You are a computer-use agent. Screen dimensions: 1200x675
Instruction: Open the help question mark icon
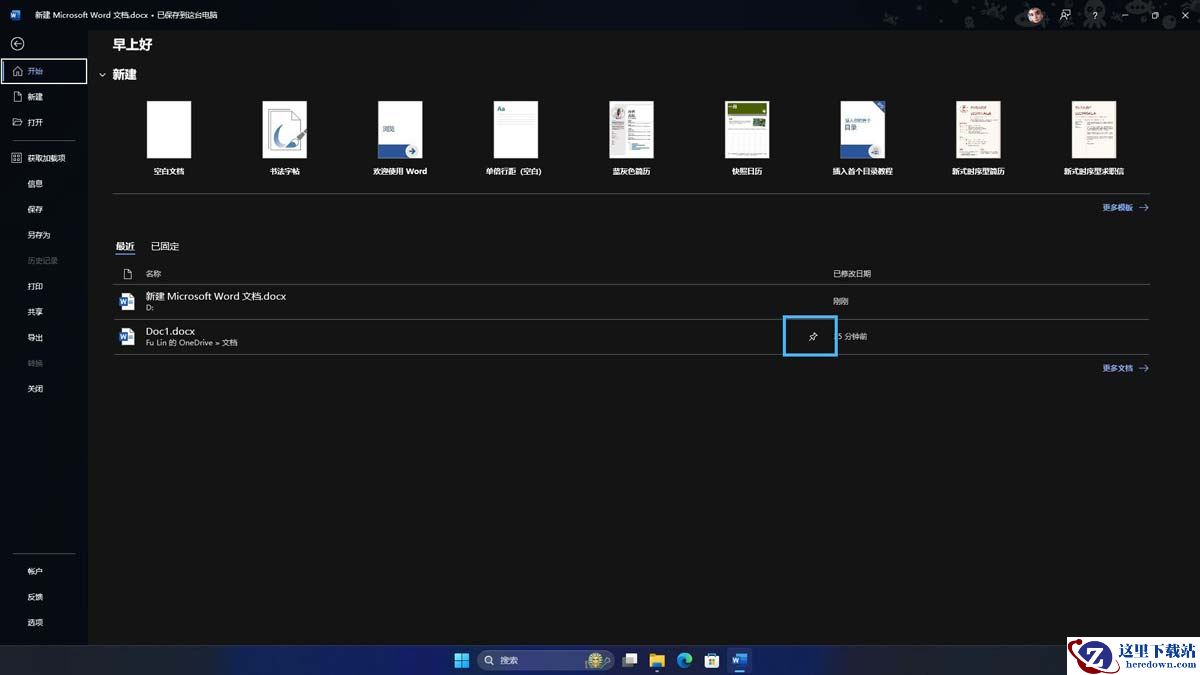point(1095,15)
